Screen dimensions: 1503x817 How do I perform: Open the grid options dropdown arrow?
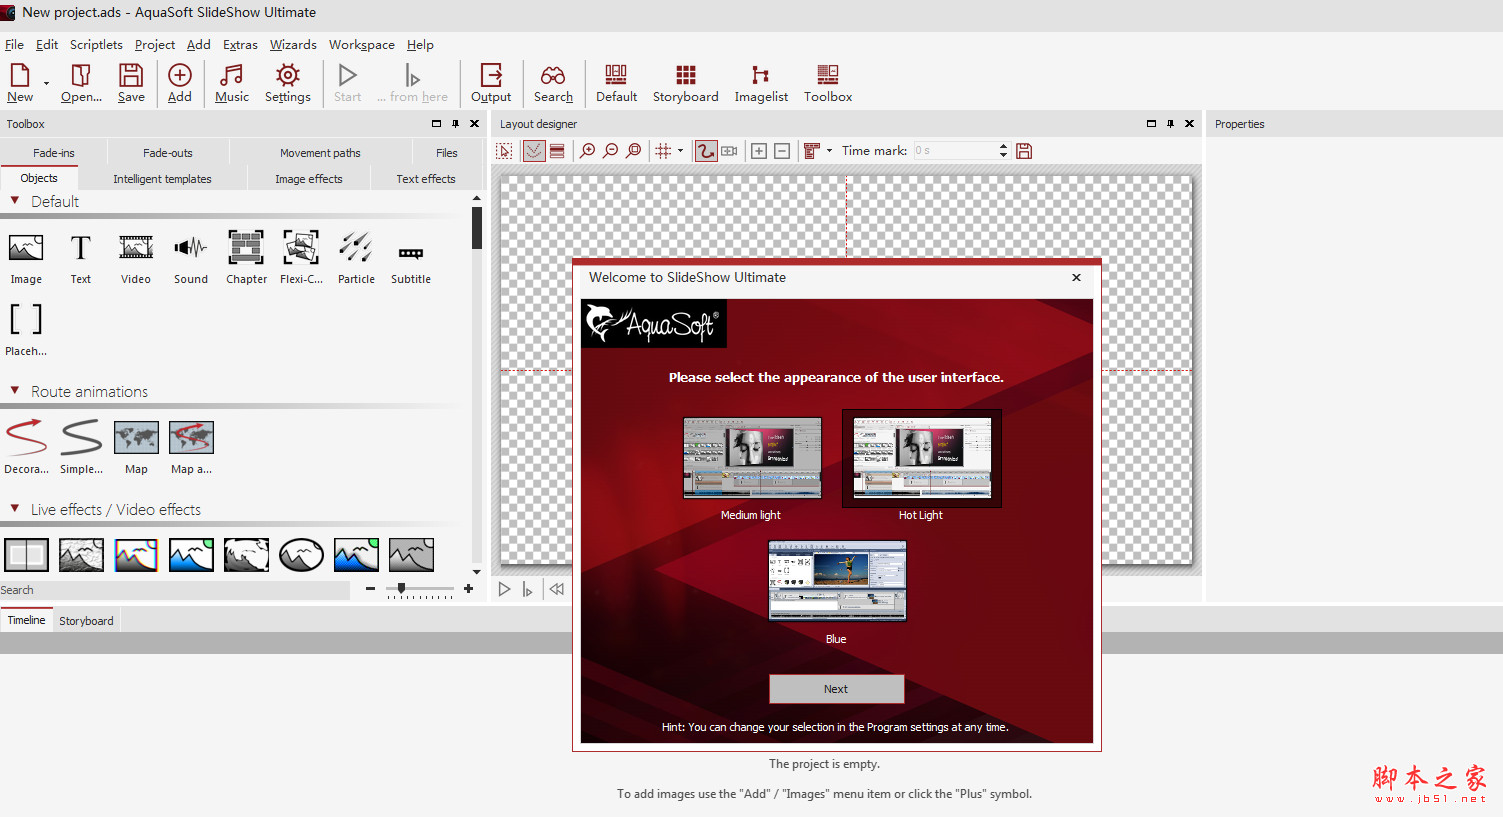pos(681,151)
